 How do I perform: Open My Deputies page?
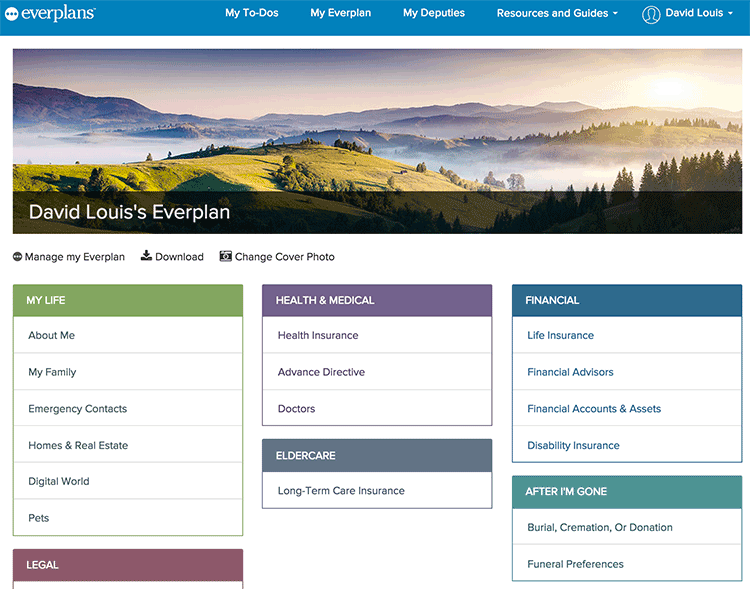point(434,13)
